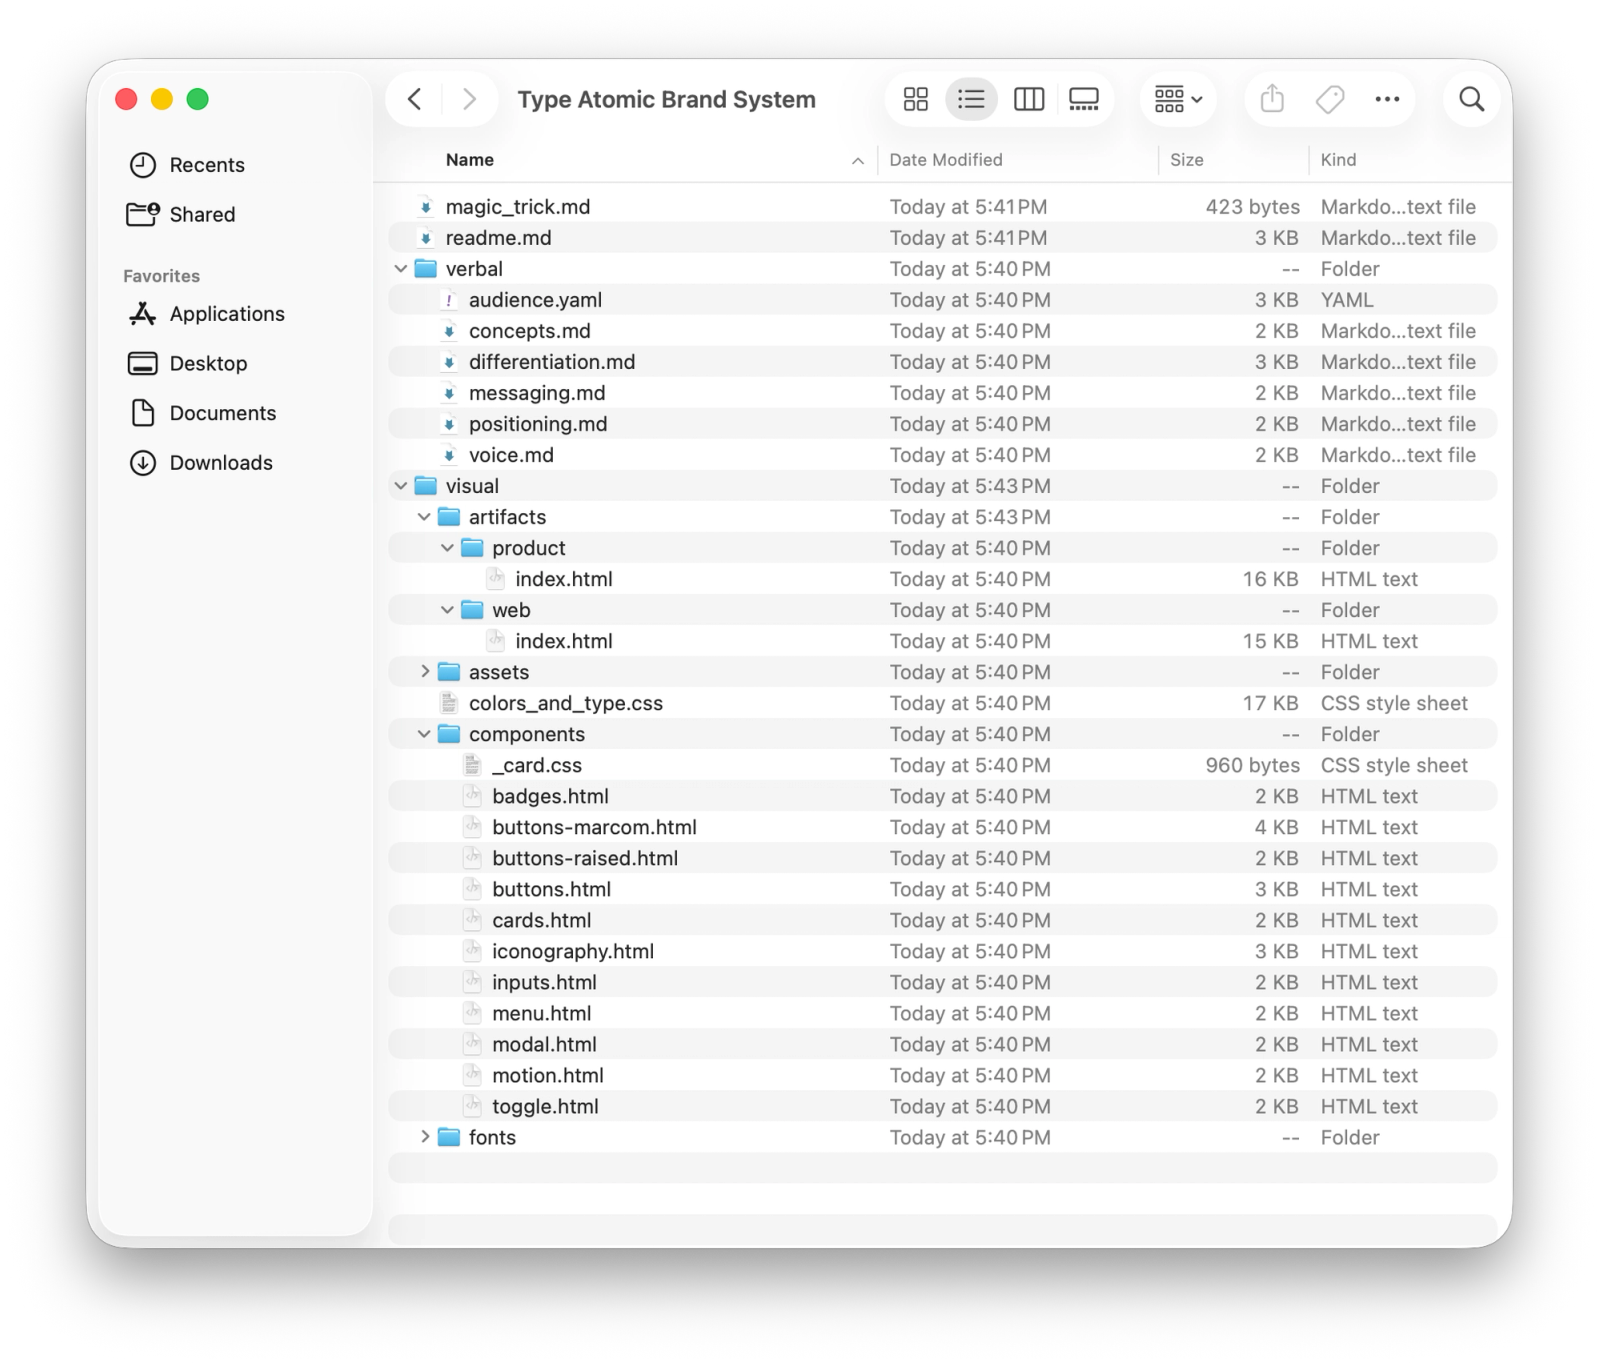
Task: Toggle the Name sort direction arrow
Action: coord(858,161)
